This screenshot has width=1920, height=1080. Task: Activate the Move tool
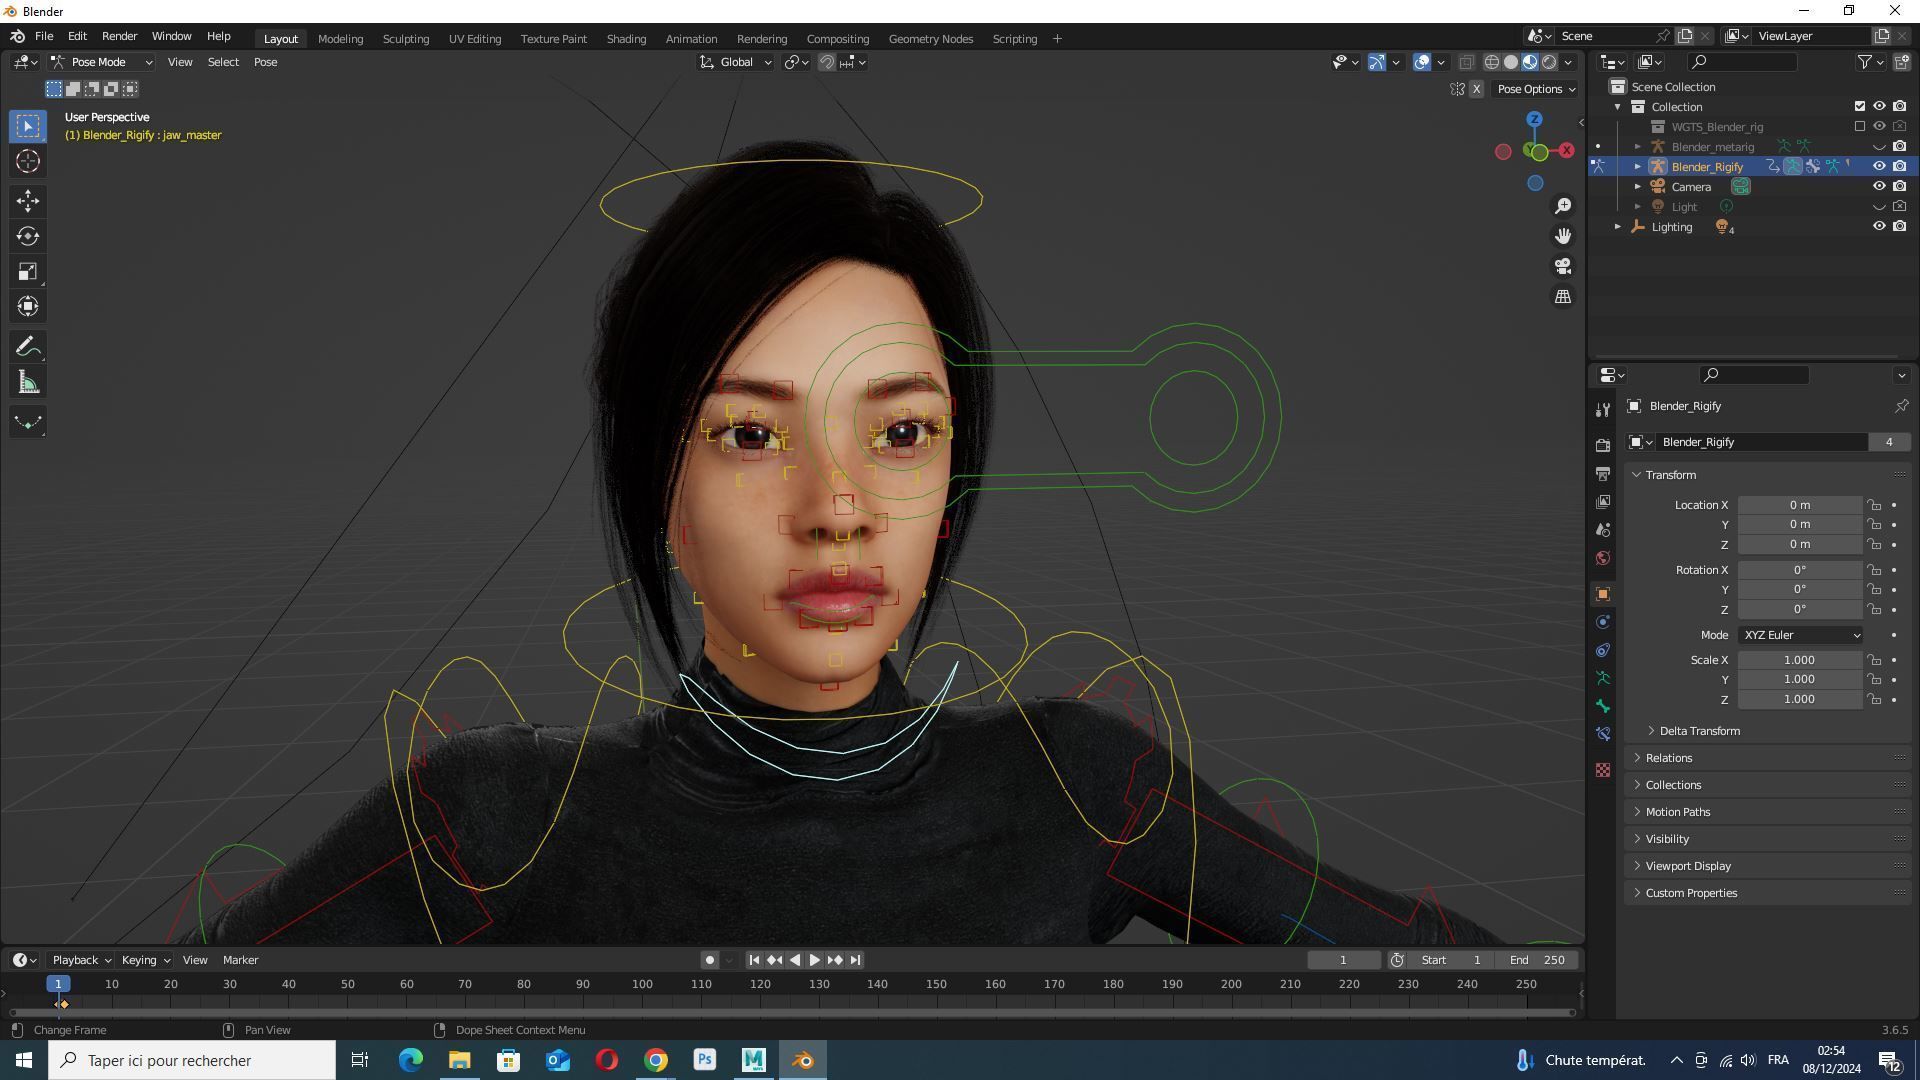(x=28, y=201)
